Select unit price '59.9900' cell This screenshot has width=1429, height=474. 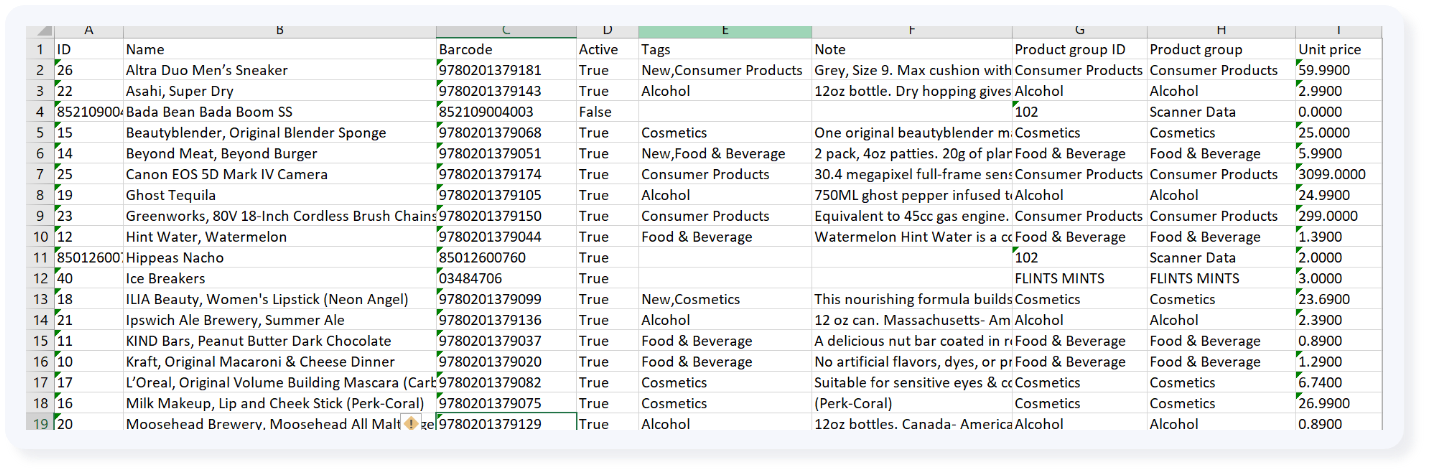pyautogui.click(x=1339, y=70)
